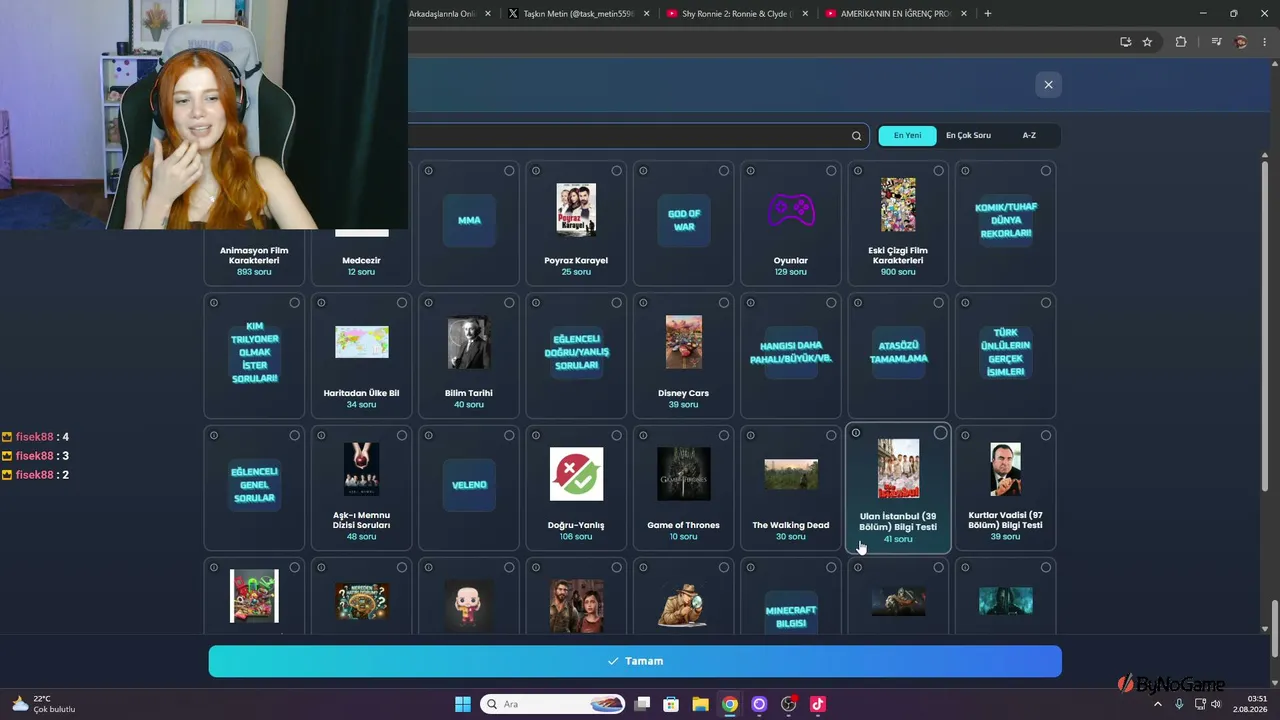Open Chrome's media control icon
This screenshot has width=1280, height=720.
[x=1216, y=42]
